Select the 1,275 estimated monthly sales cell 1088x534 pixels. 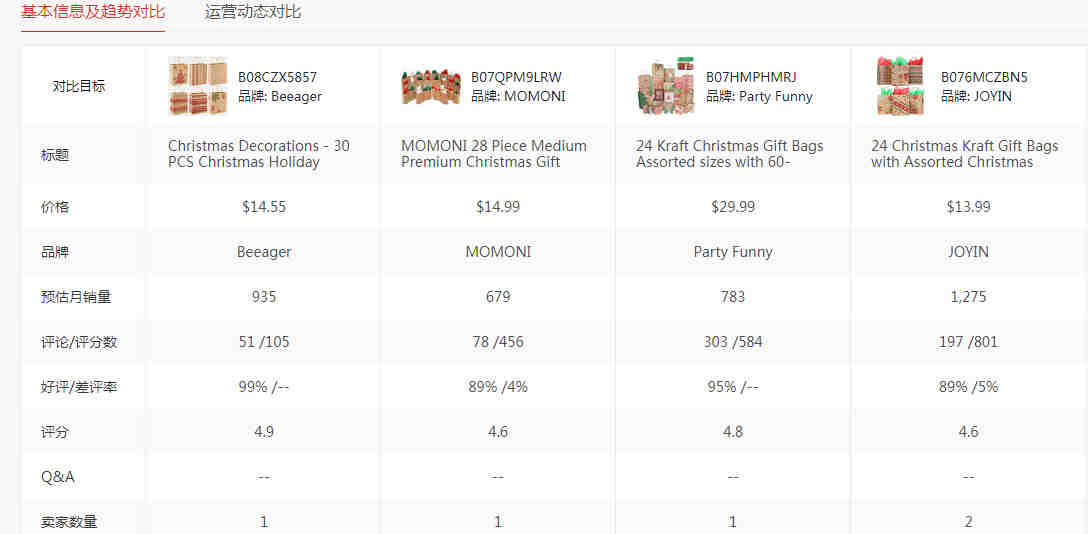click(969, 297)
